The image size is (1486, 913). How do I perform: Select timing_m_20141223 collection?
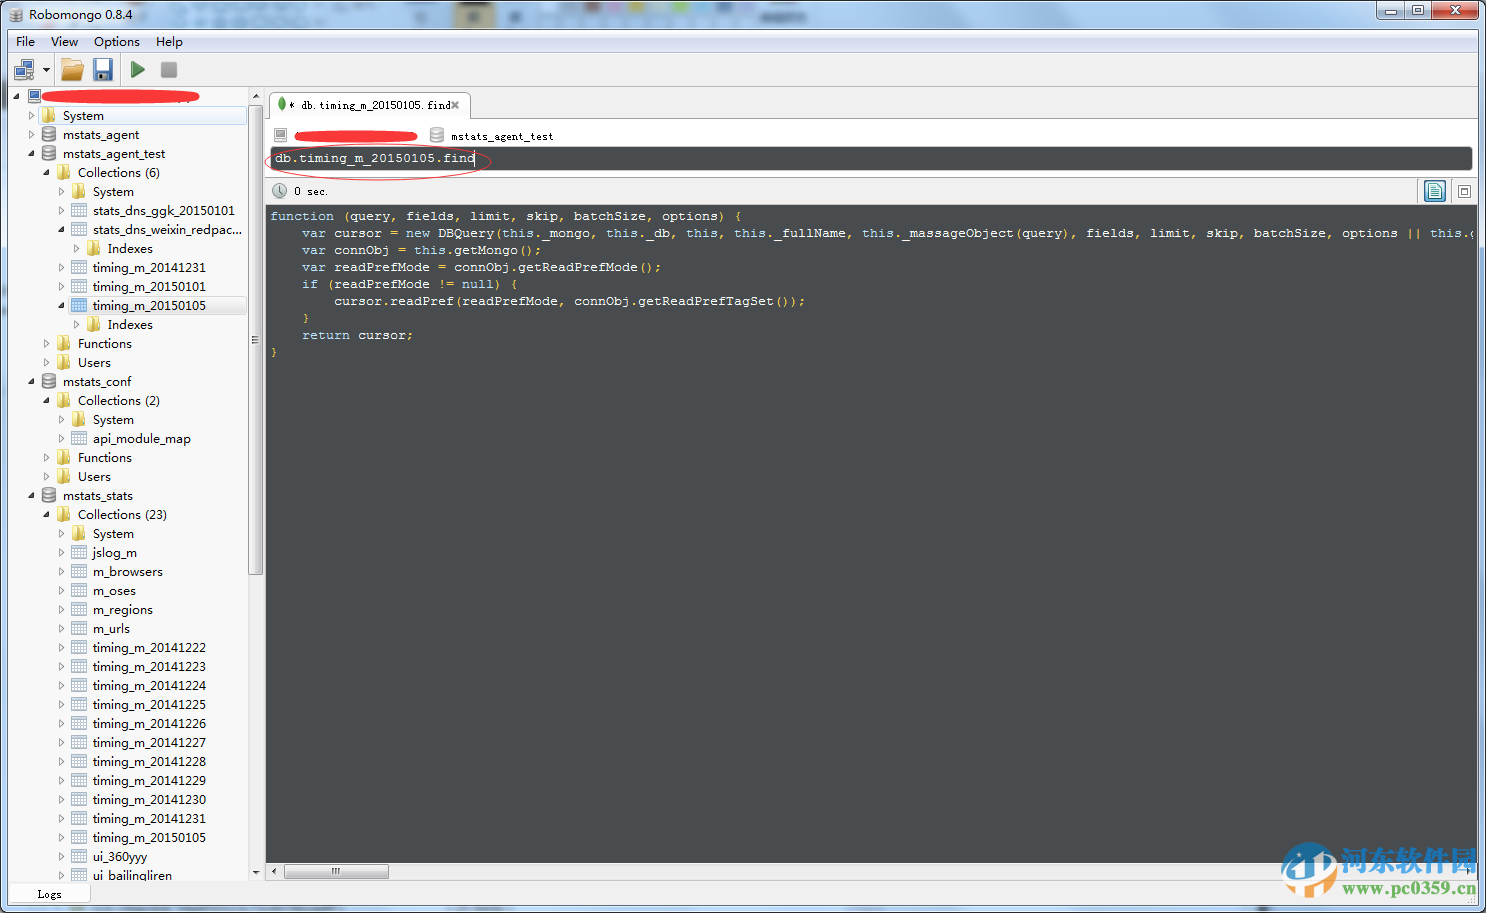(x=149, y=667)
